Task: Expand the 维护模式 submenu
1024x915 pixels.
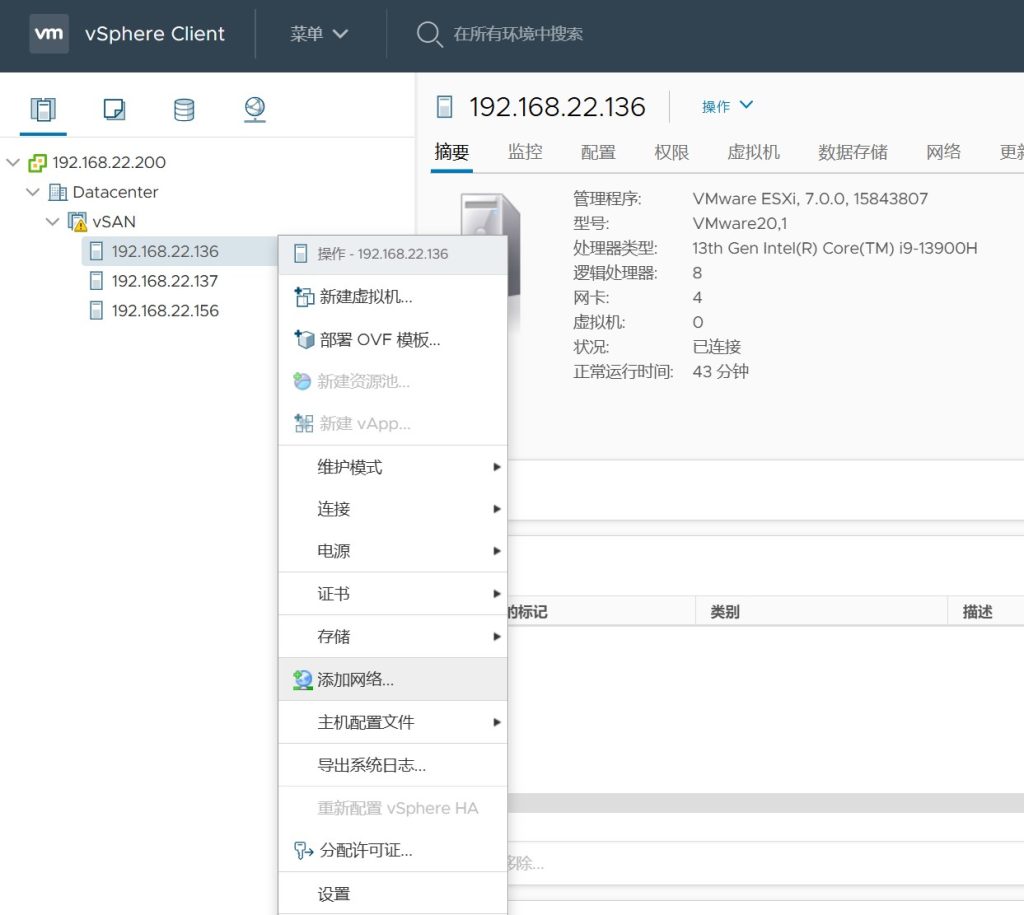Action: click(392, 467)
